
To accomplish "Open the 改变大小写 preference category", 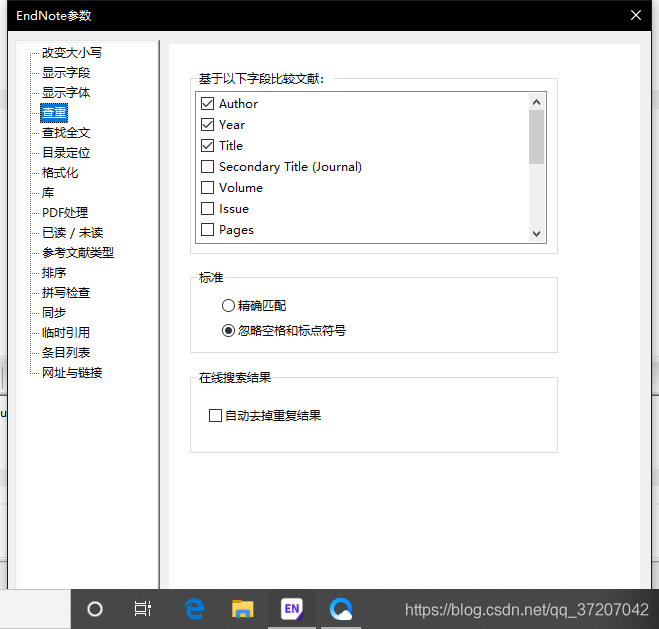I will point(71,53).
